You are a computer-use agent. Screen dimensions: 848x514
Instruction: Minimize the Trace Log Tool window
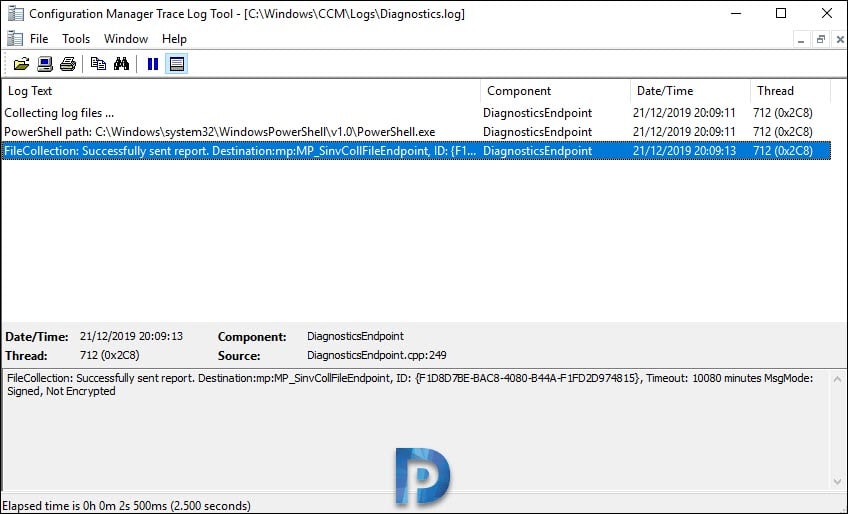pos(736,13)
